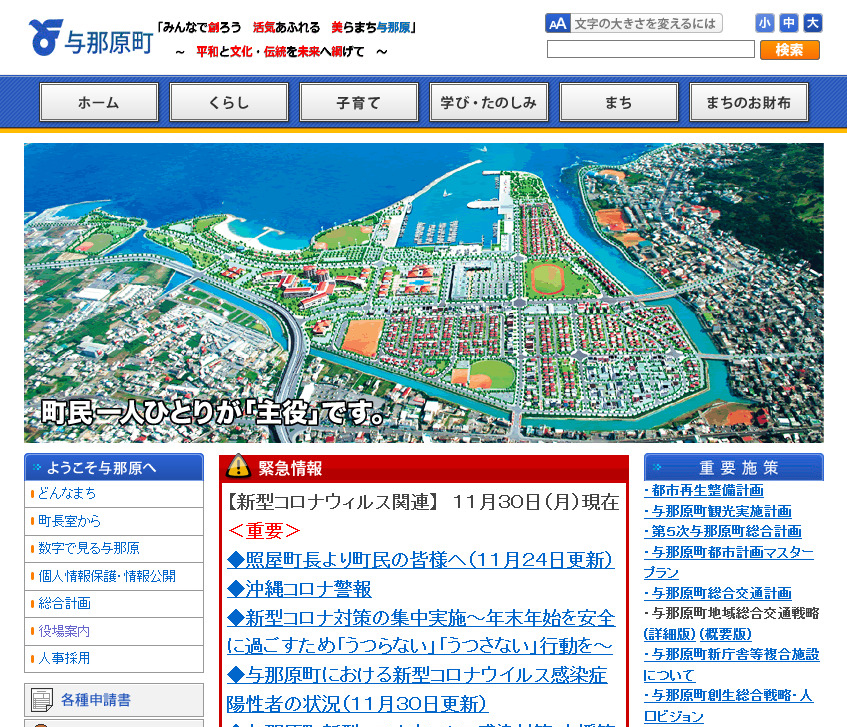Click the aerial town hero image
This screenshot has width=847, height=727.
point(424,293)
